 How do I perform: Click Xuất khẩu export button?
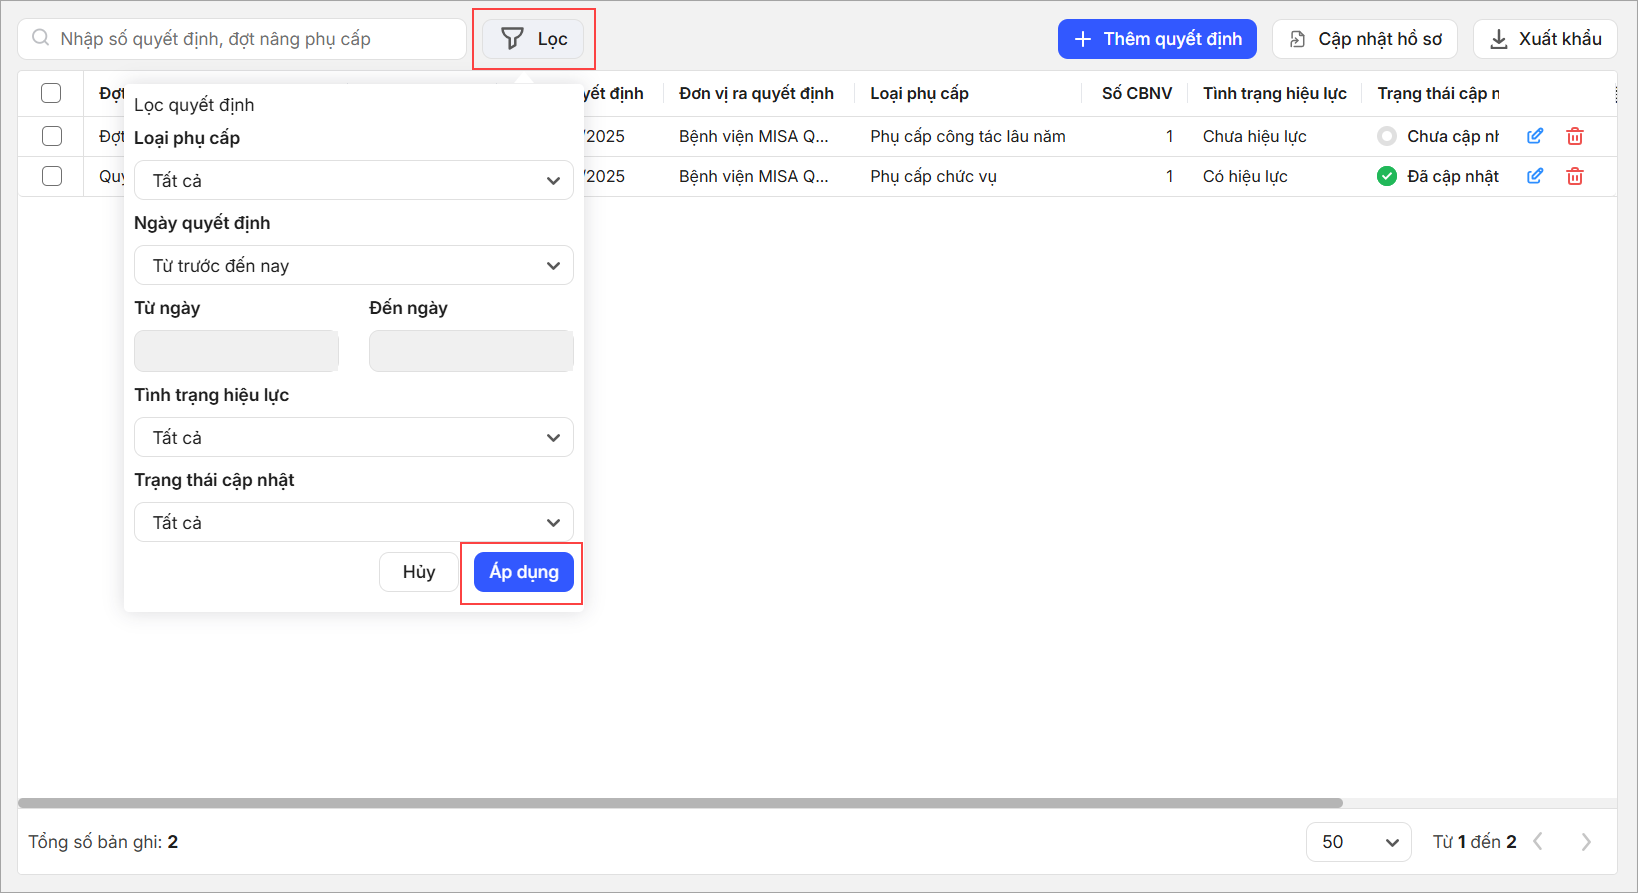1545,39
